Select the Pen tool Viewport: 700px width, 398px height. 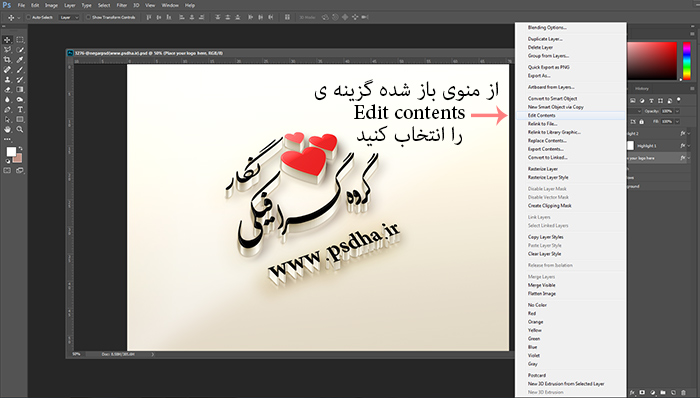pos(7,109)
